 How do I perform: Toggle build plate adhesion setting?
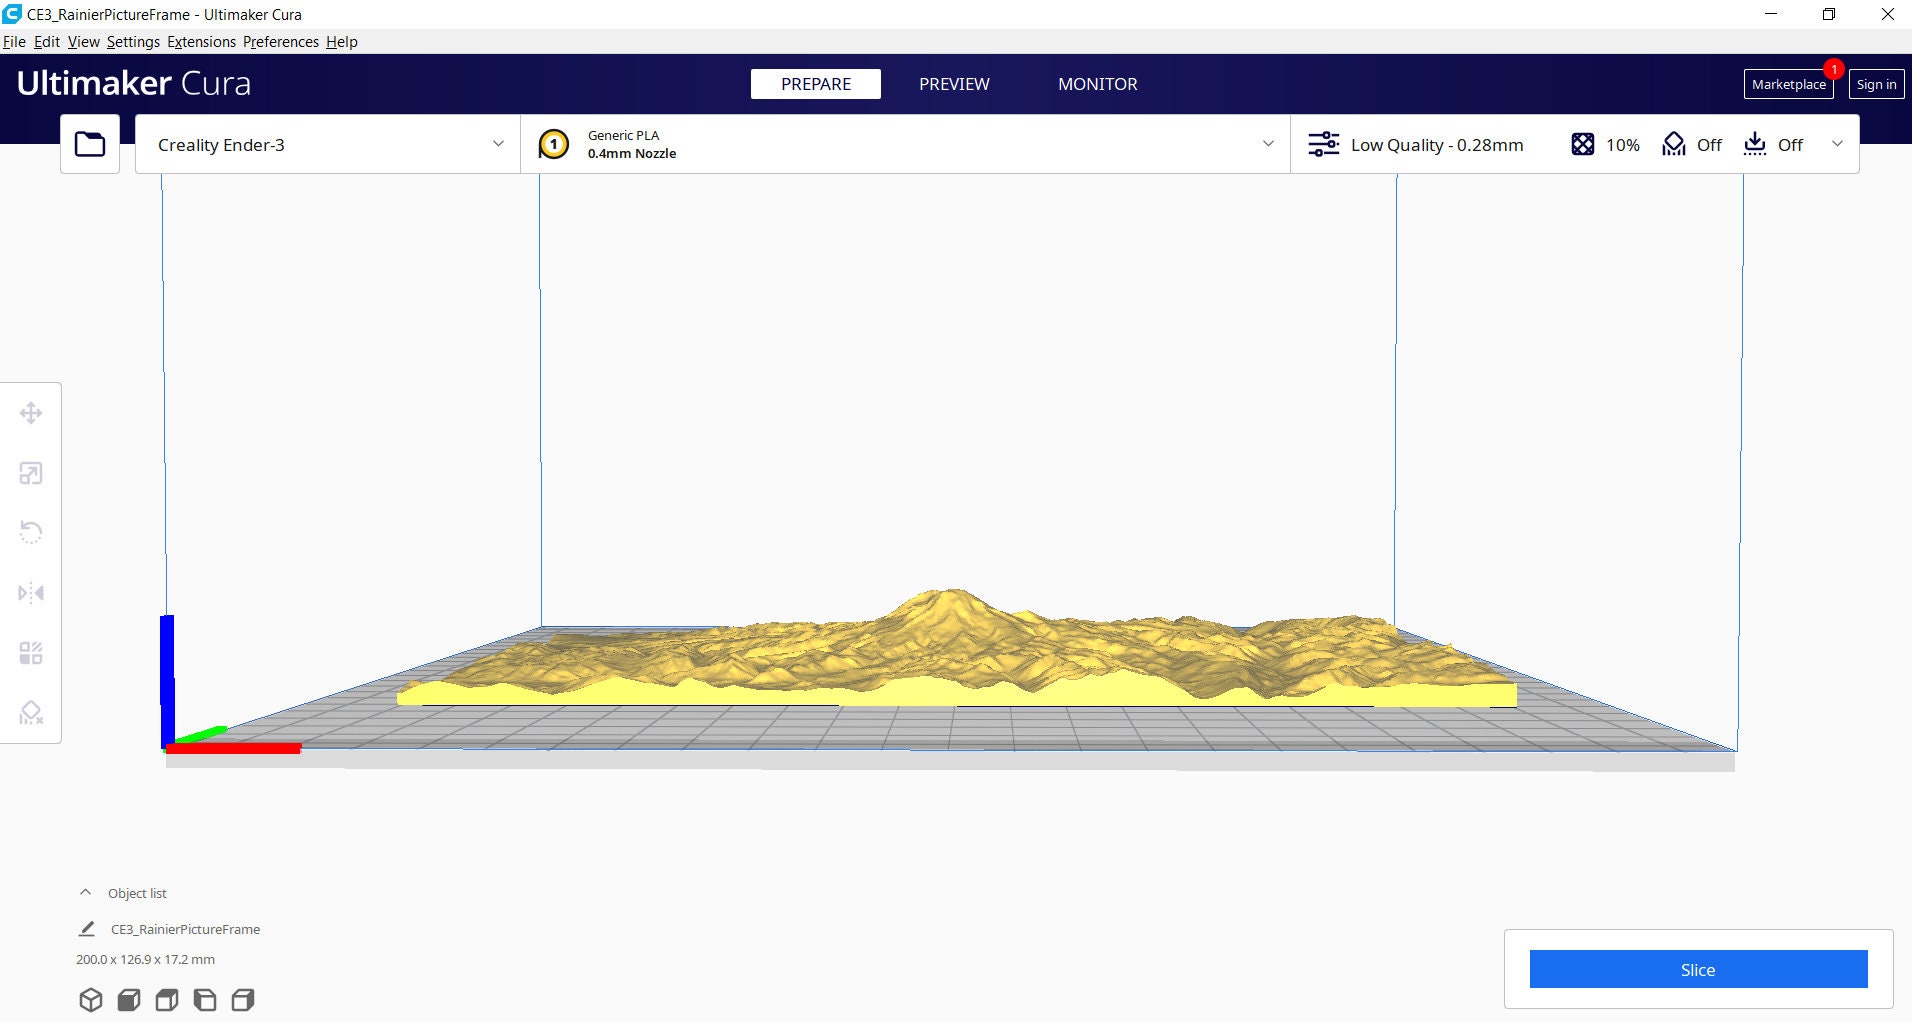[x=1774, y=145]
